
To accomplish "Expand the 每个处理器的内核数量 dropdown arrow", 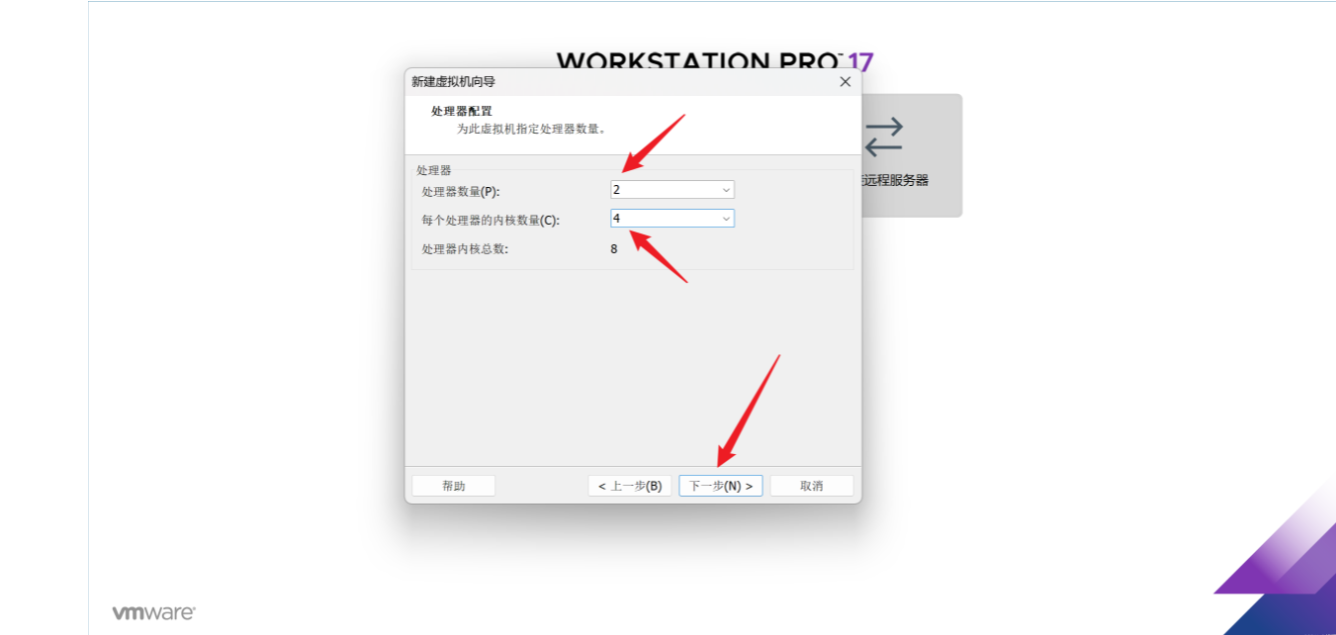I will coord(726,218).
